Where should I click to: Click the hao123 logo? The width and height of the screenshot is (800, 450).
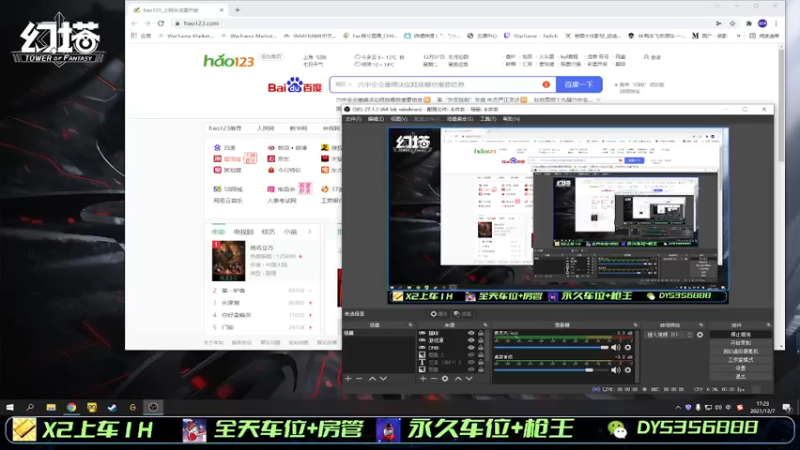[229, 61]
